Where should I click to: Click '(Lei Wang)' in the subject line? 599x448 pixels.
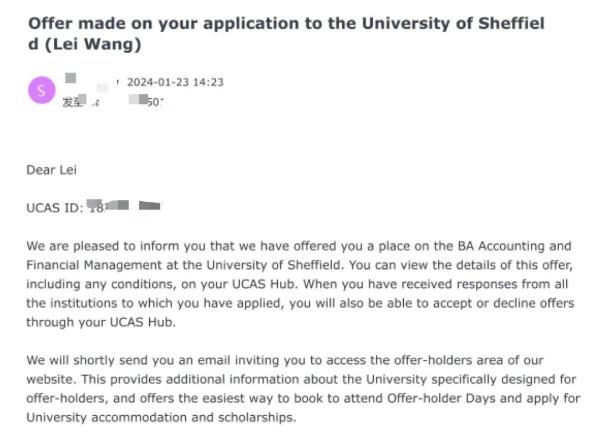93,44
